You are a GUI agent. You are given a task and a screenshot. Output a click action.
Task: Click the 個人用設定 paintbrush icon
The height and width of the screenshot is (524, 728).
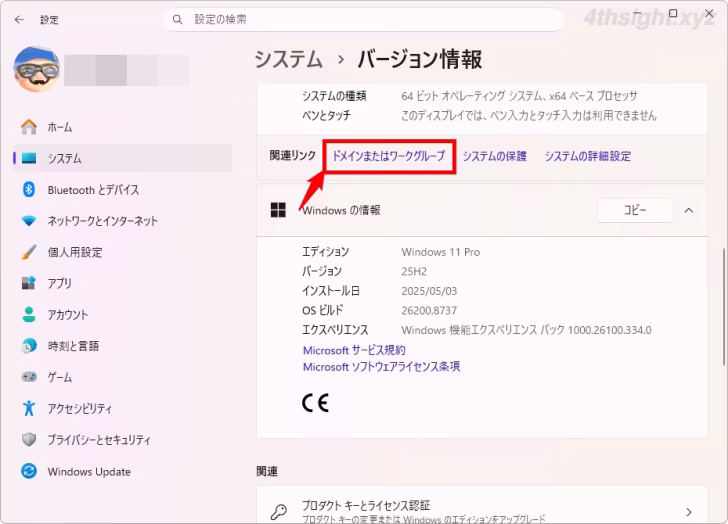click(29, 252)
